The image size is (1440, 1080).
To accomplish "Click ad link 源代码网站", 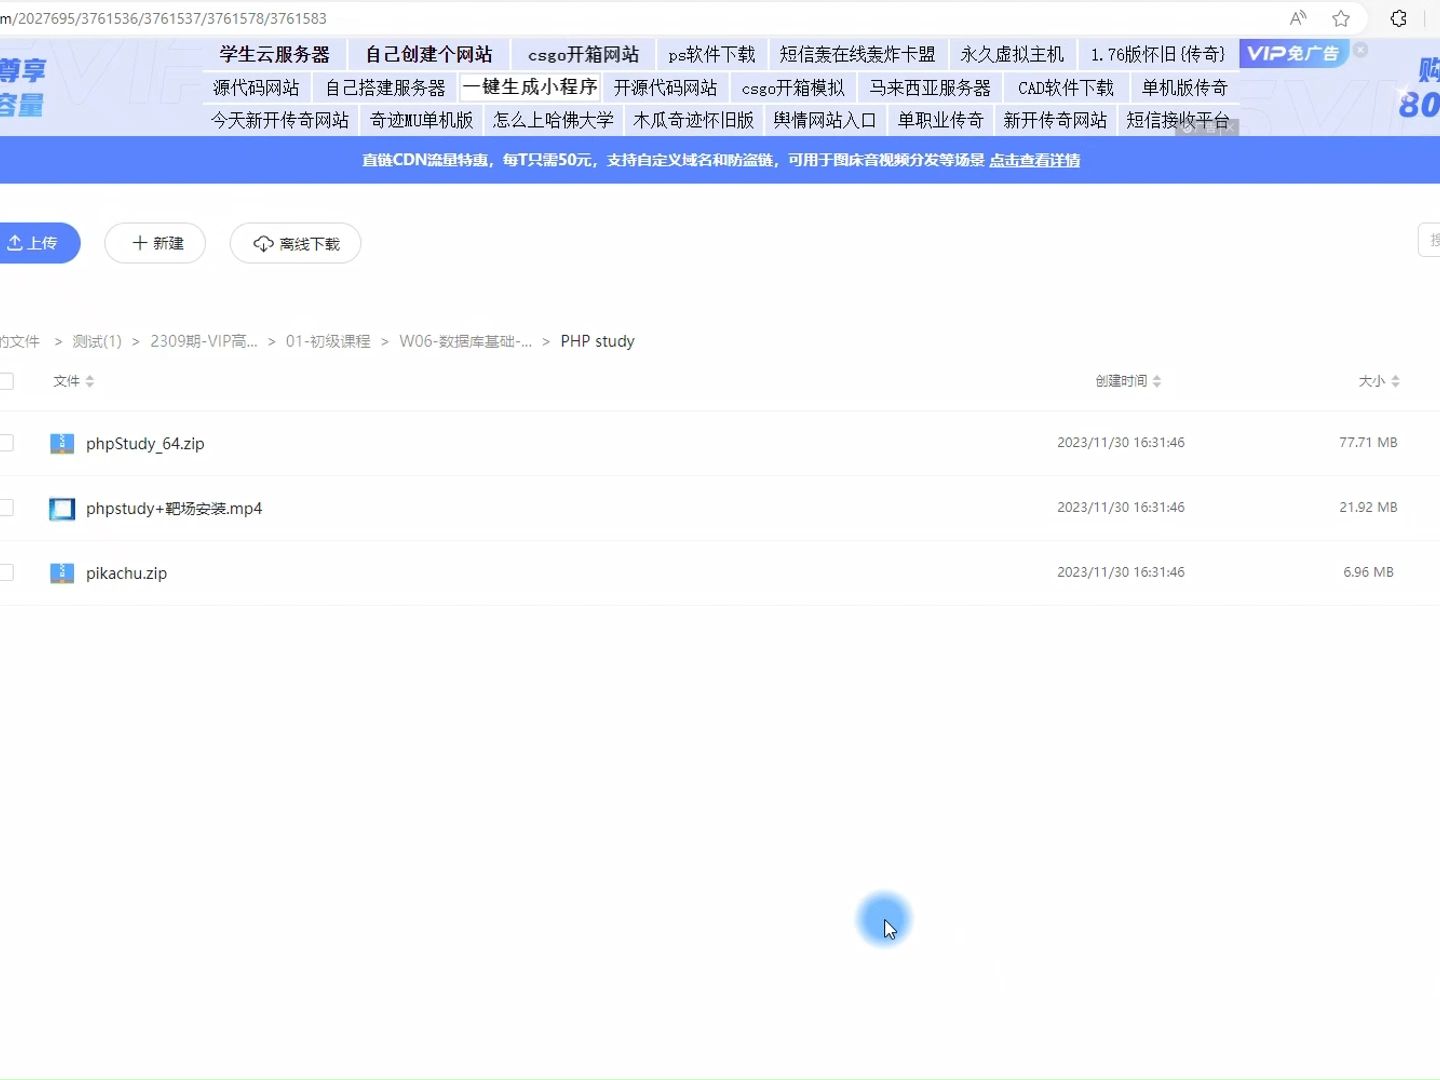I will pyautogui.click(x=256, y=88).
